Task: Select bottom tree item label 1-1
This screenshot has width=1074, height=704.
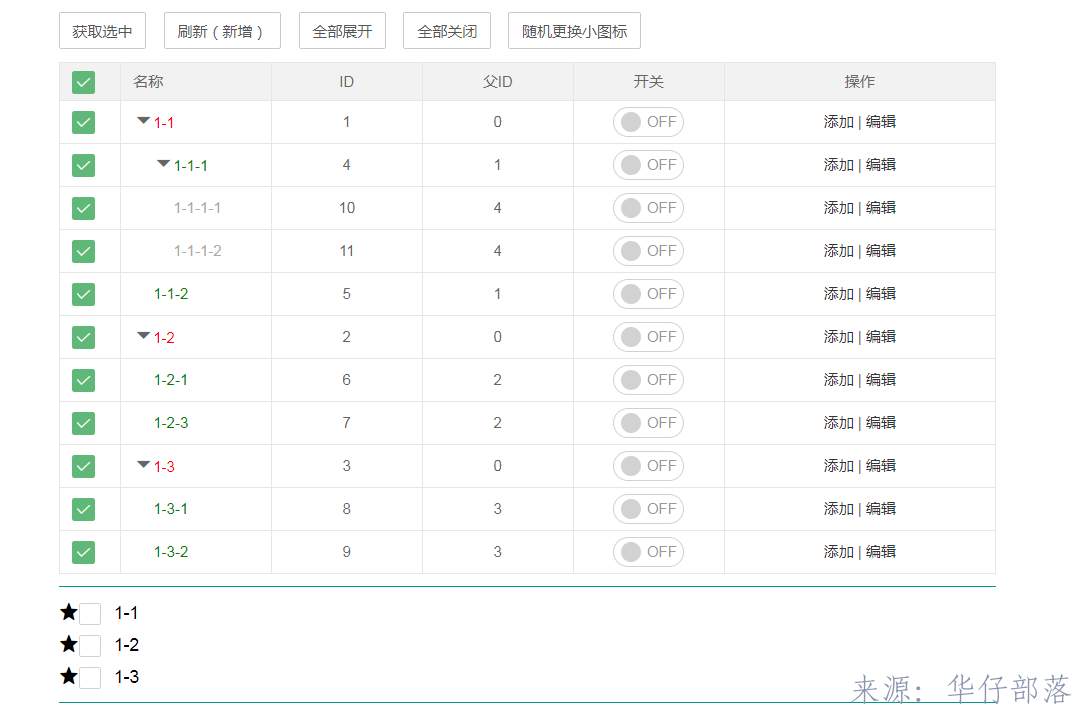Action: [x=127, y=613]
